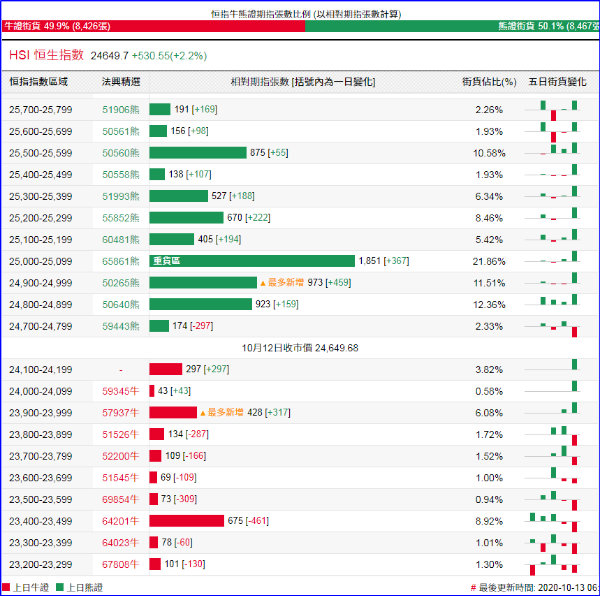Viewport: 600px width, 596px height.
Task: Open warrant link 60481熊
Action: pyautogui.click(x=121, y=240)
